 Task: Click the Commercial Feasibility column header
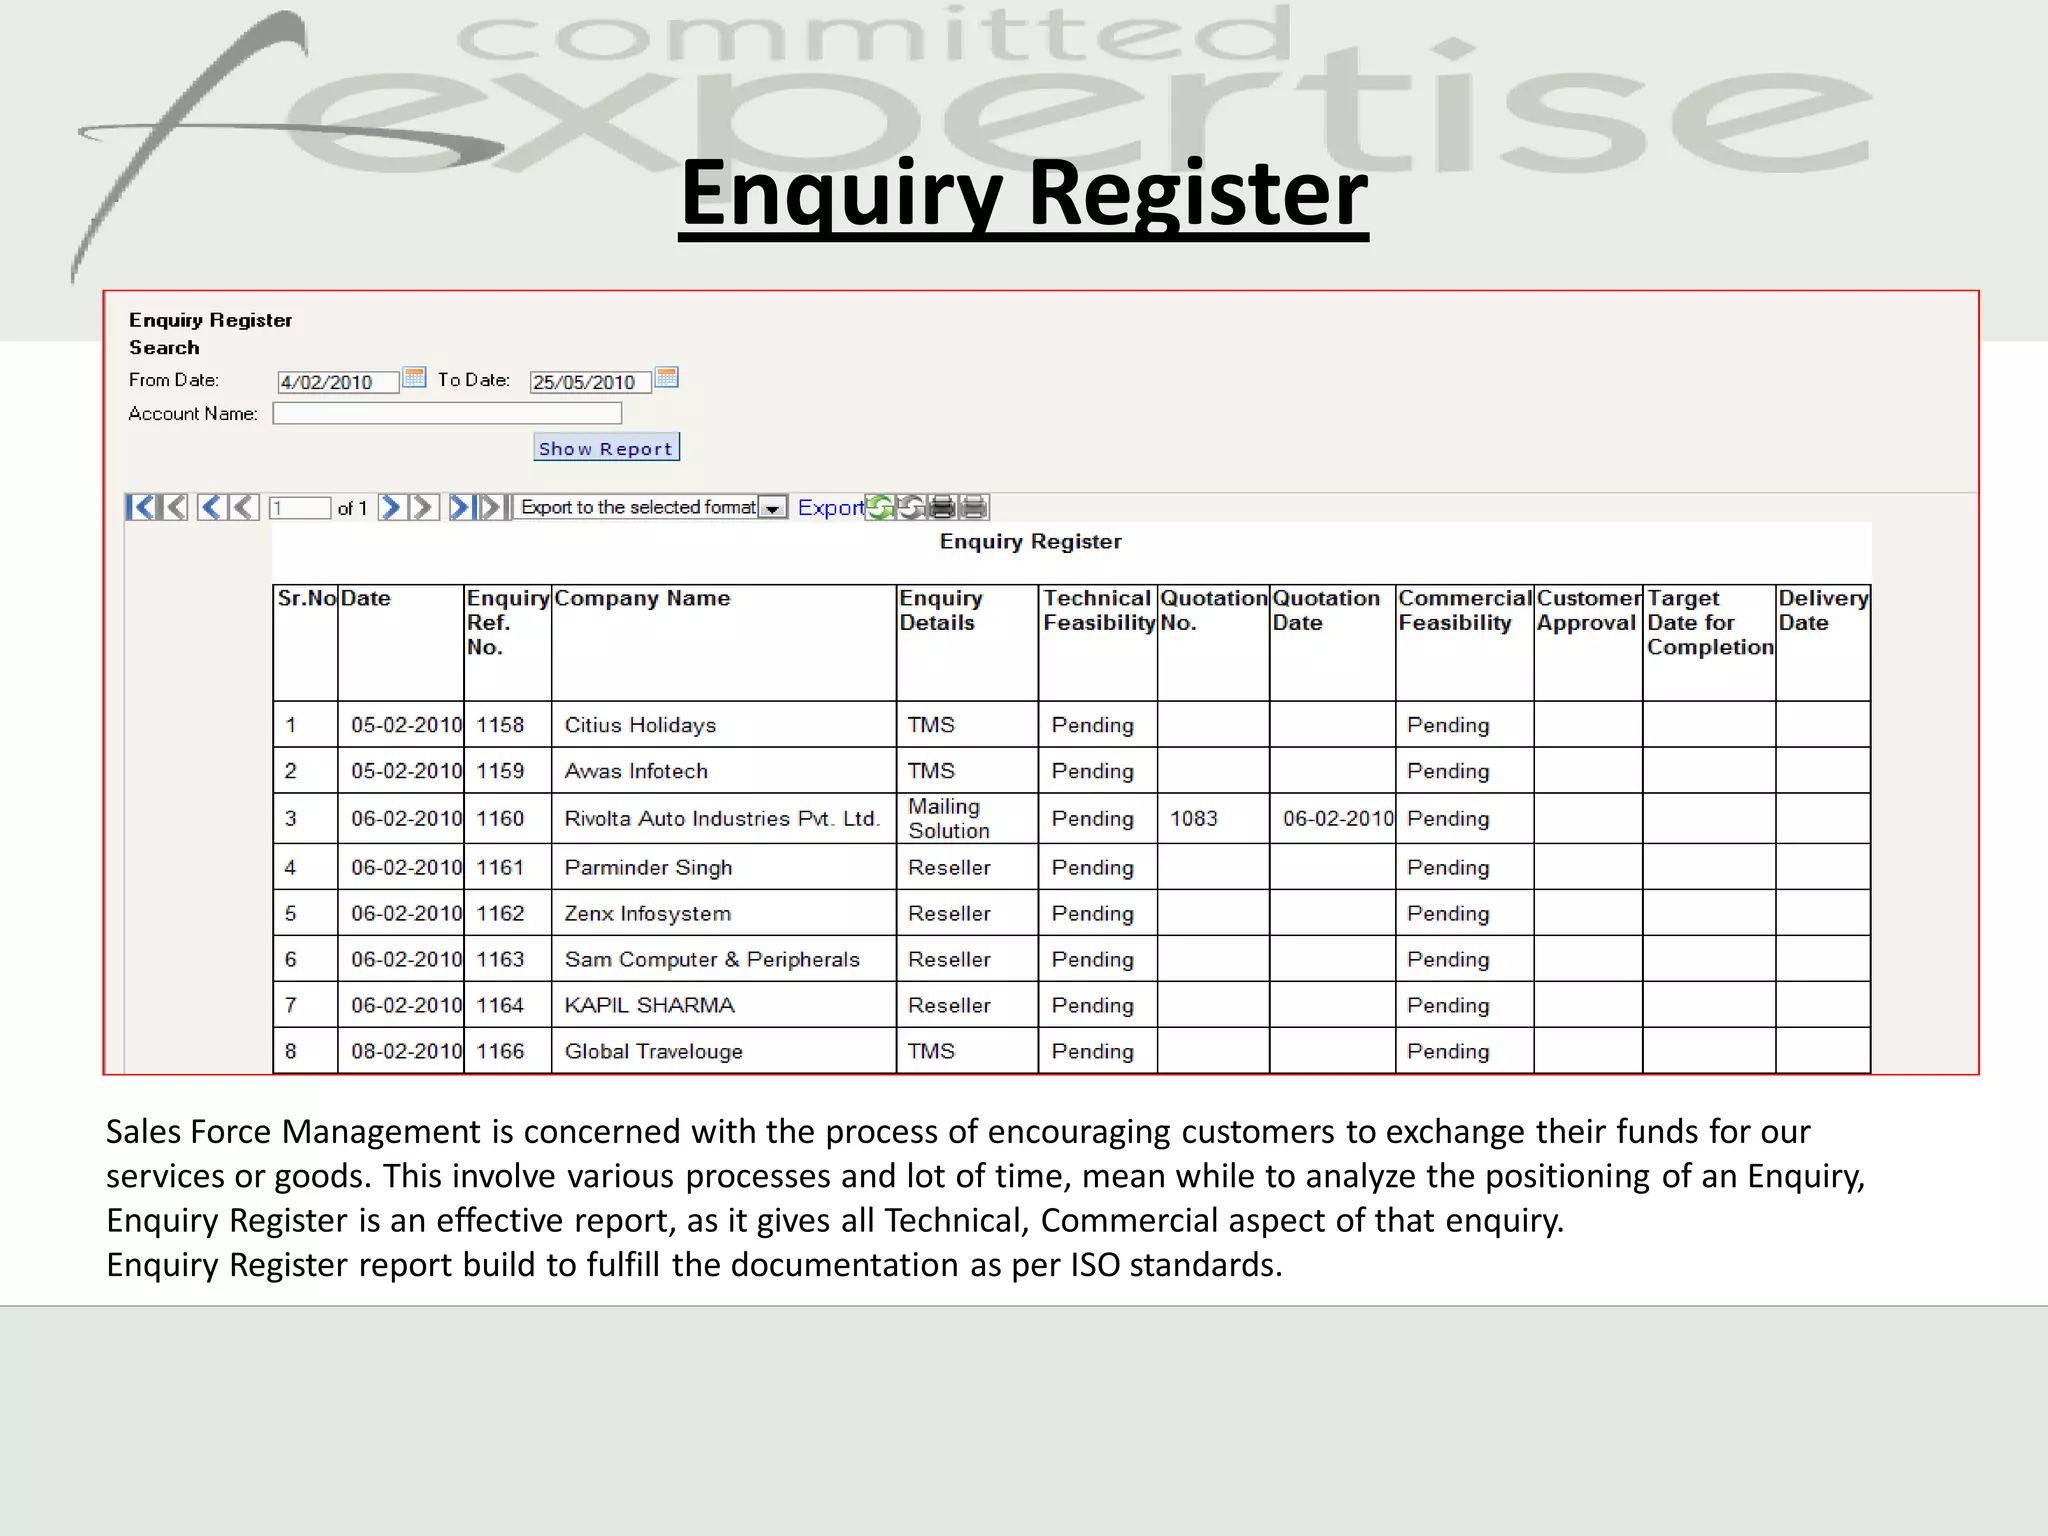click(1465, 642)
